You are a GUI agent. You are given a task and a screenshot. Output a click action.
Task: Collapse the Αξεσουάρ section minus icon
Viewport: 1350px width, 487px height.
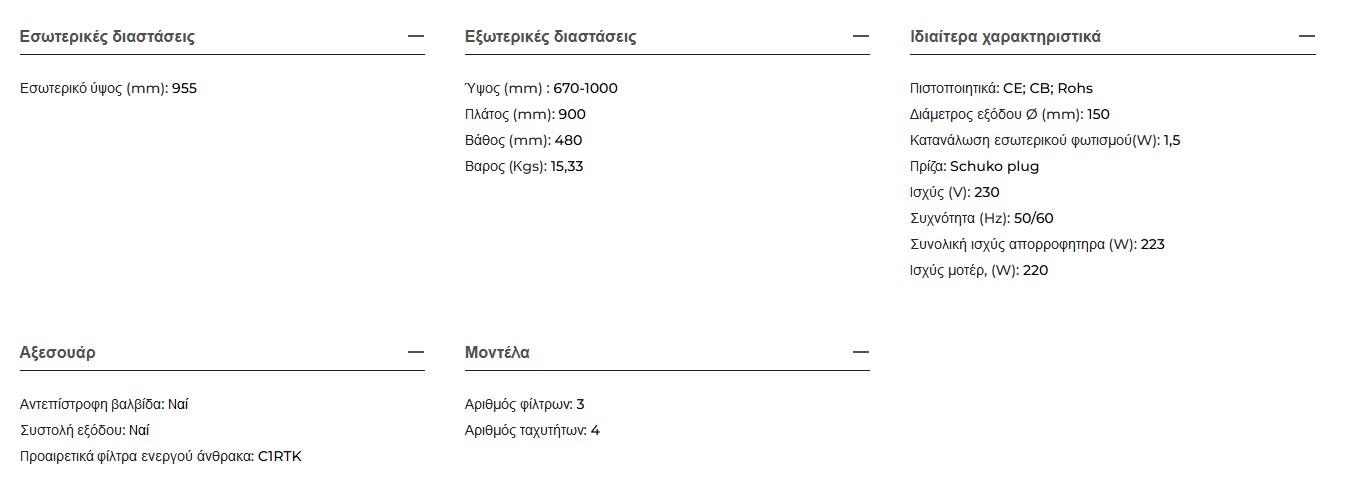(x=416, y=352)
